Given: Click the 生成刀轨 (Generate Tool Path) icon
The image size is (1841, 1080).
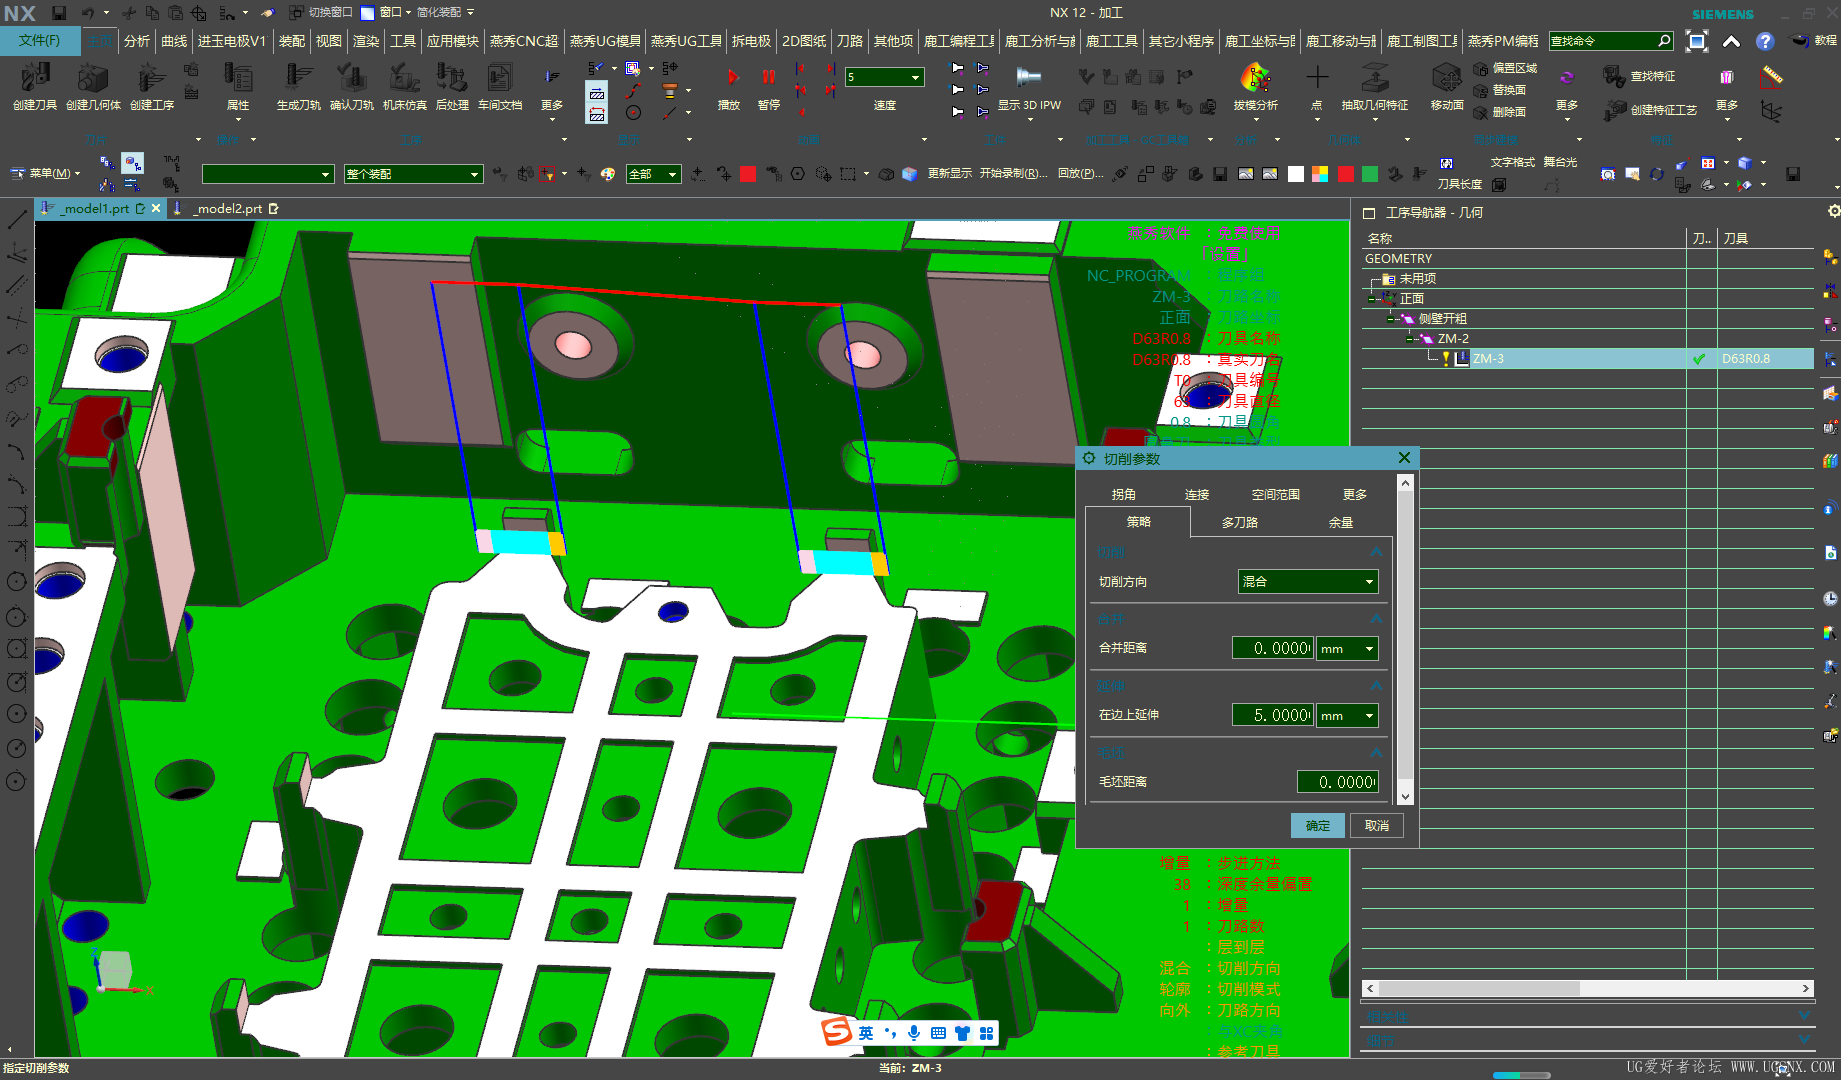Looking at the screenshot, I should click(x=298, y=79).
